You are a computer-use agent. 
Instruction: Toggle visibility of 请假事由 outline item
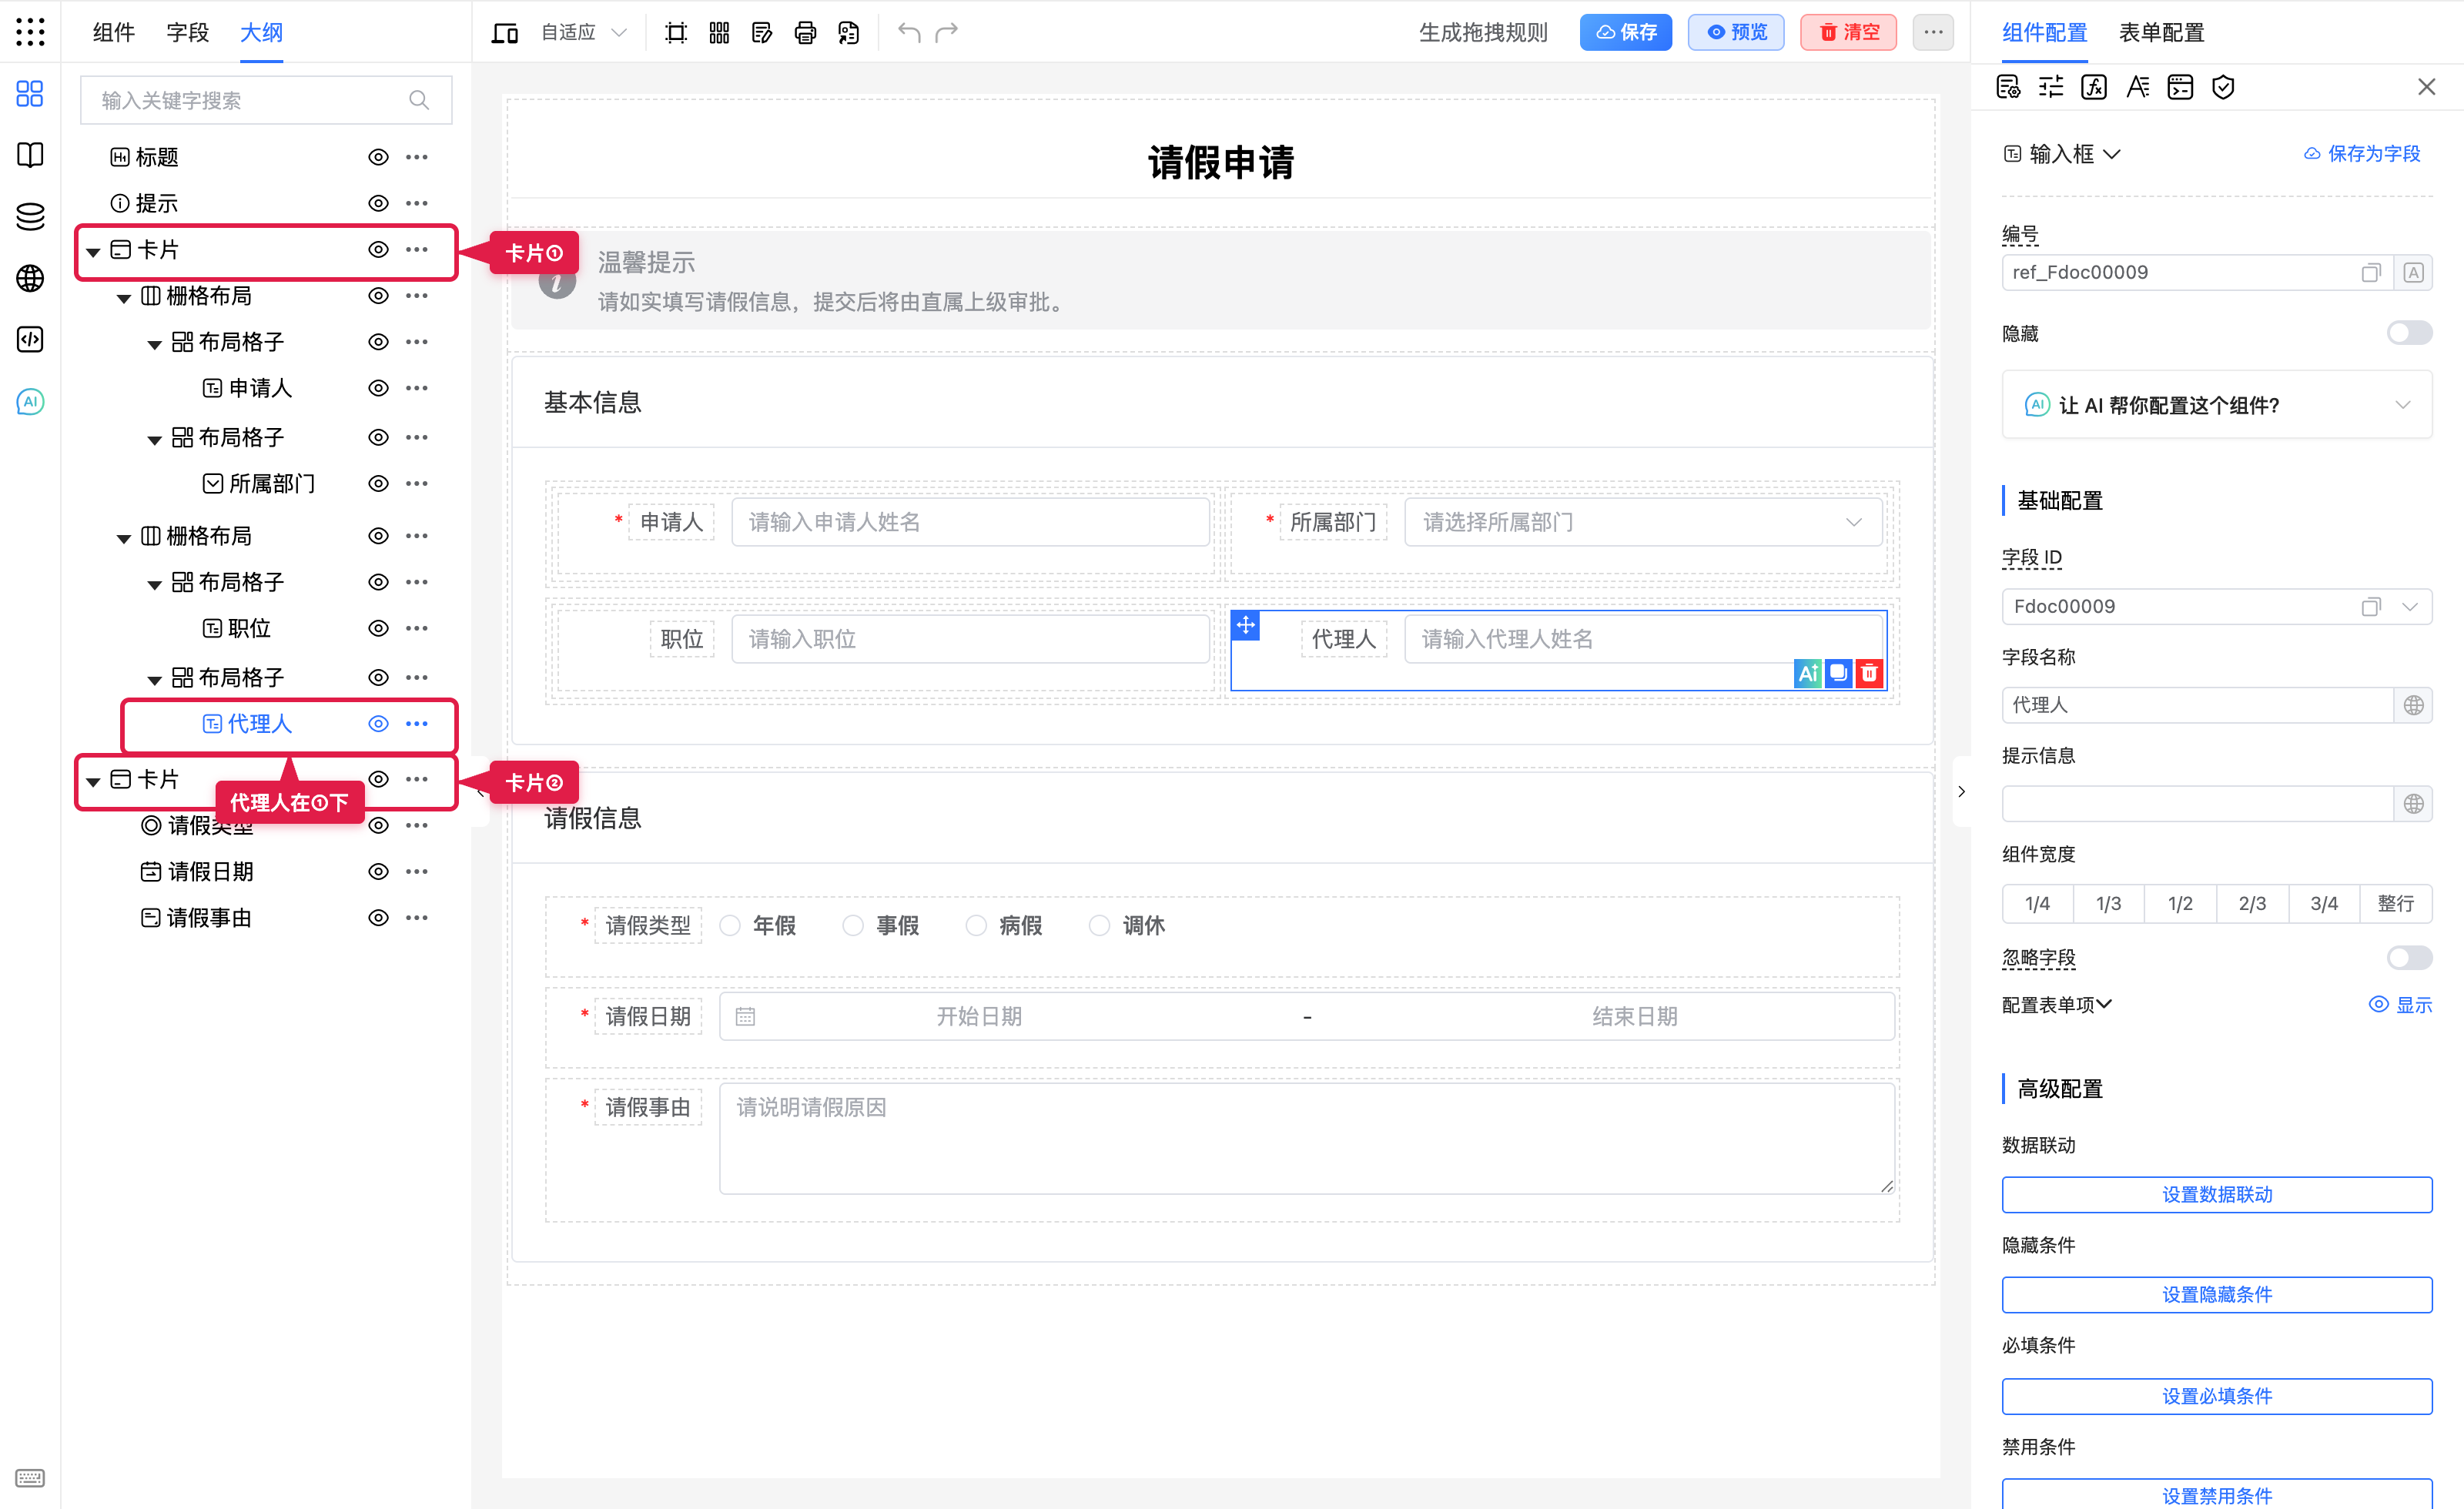(378, 918)
